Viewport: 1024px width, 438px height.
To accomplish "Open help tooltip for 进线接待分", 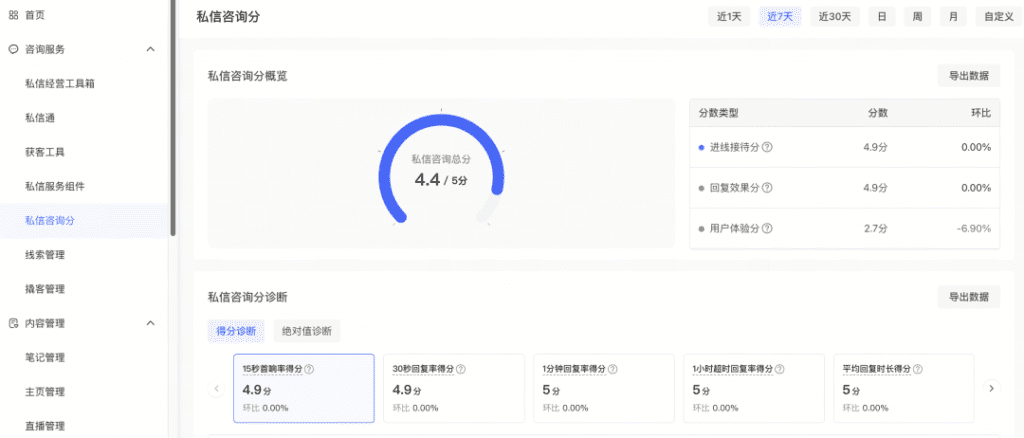I will click(x=767, y=148).
